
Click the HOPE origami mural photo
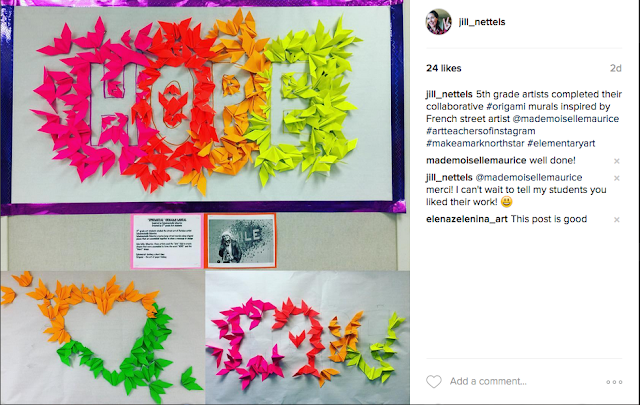(203, 106)
